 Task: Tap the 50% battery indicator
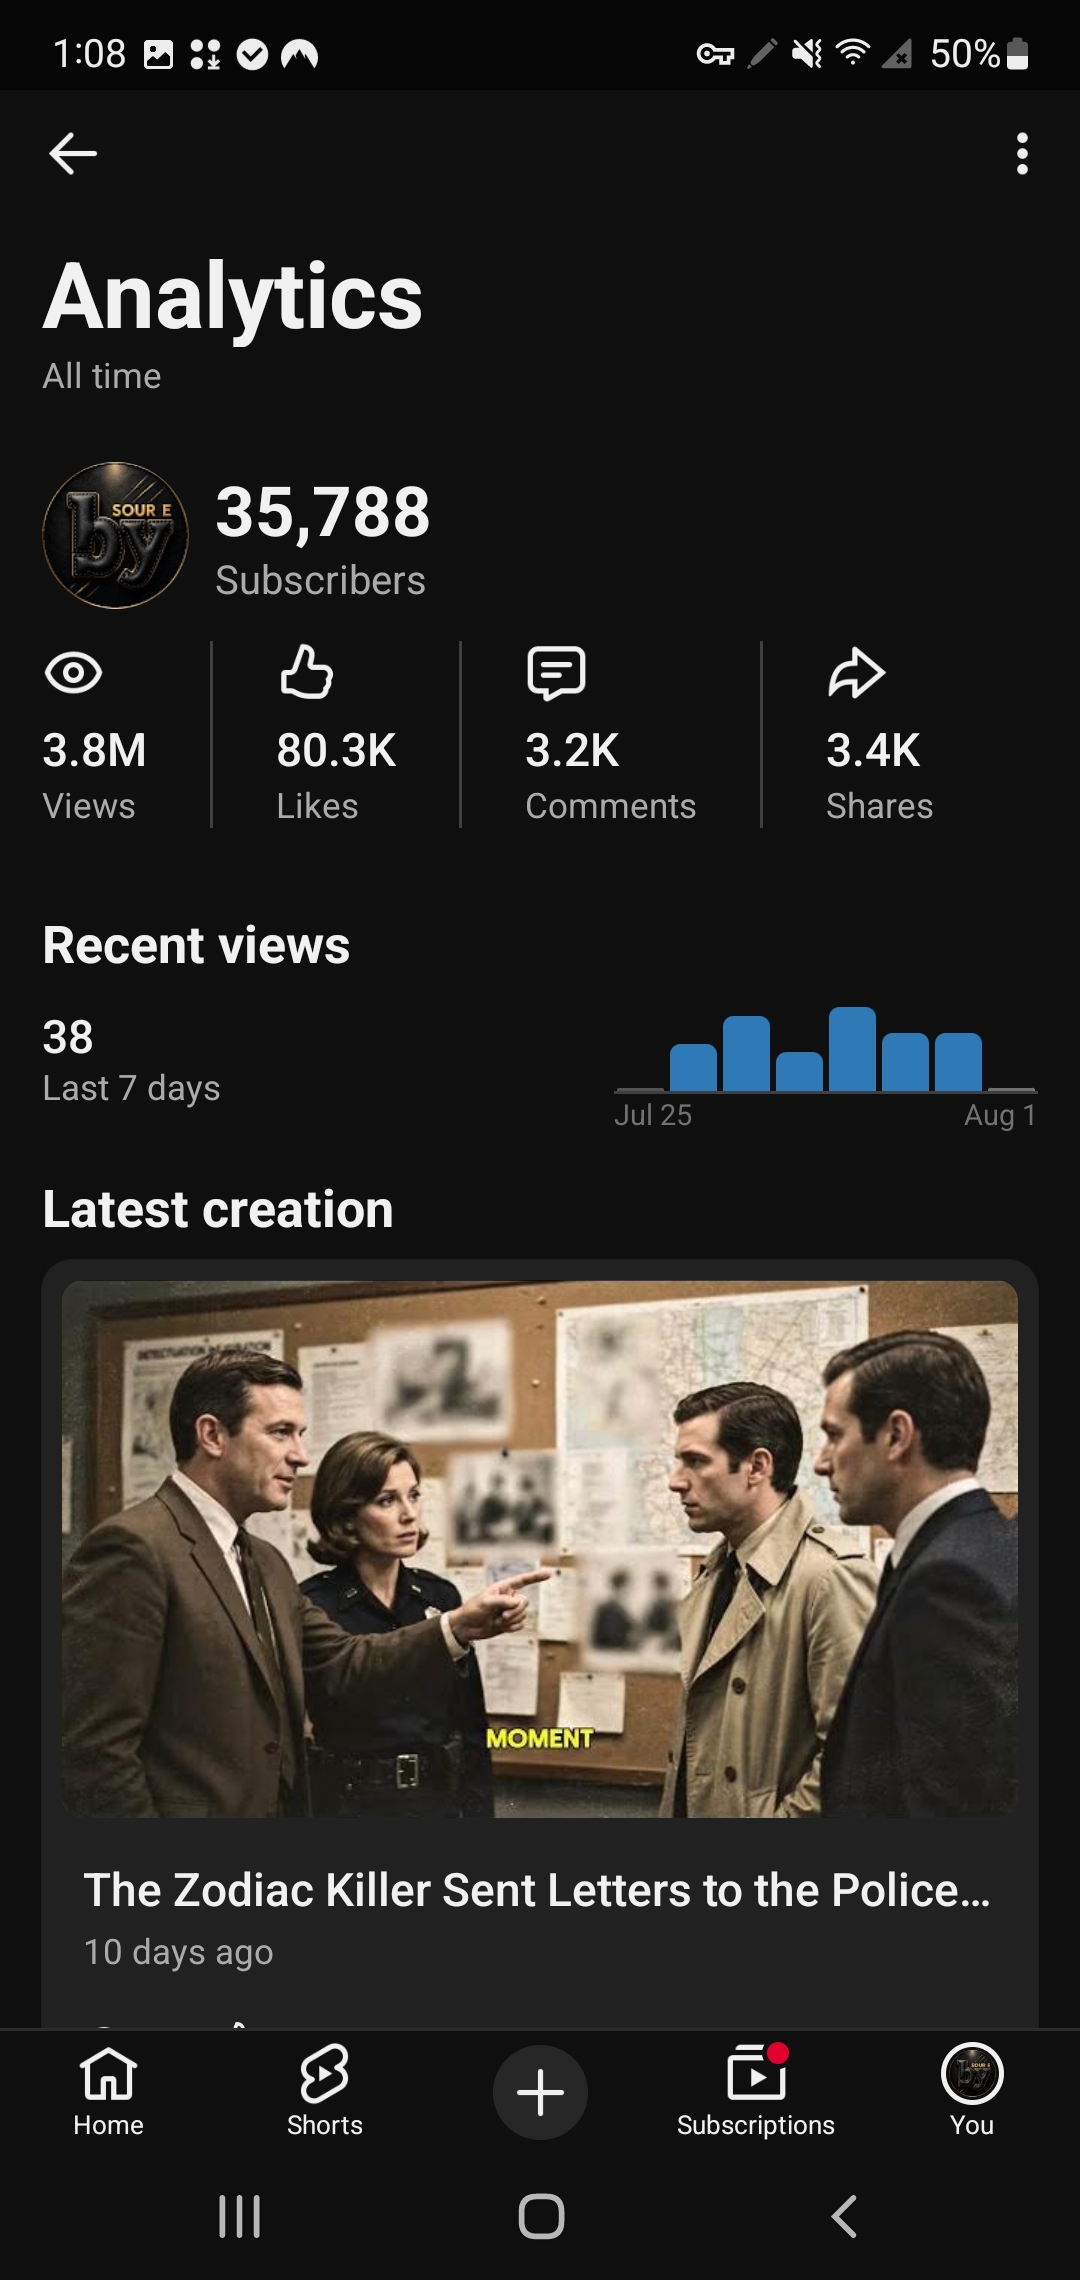979,53
